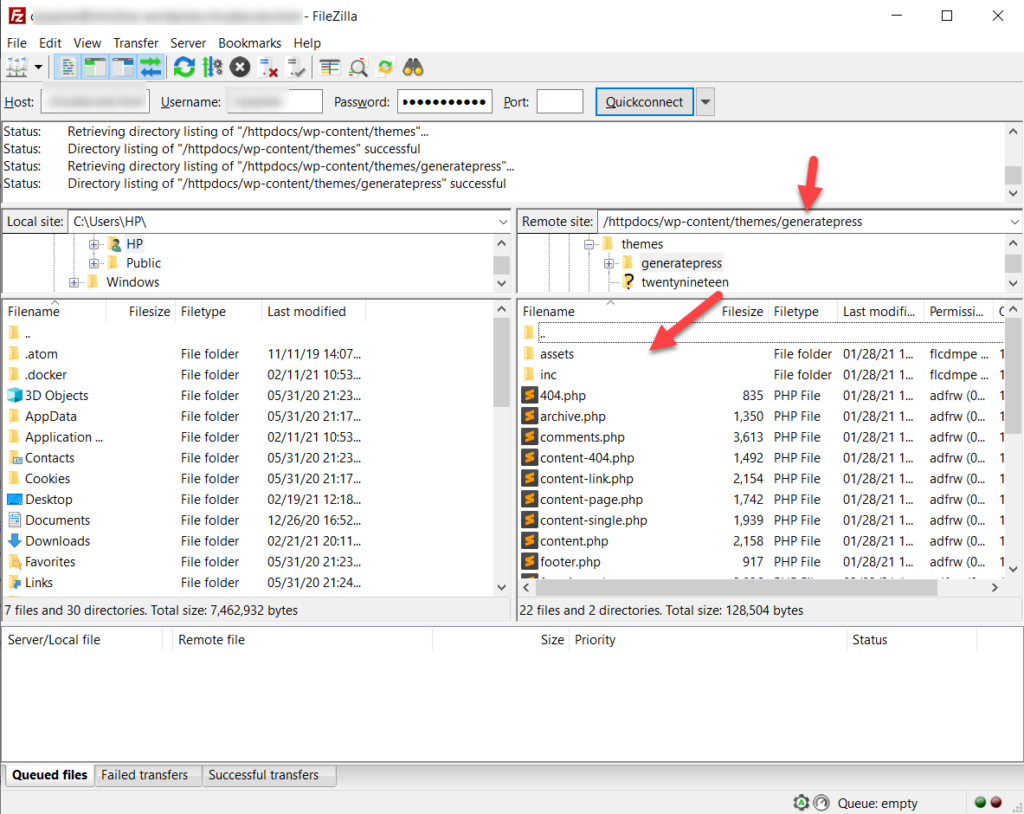
Task: Toggle processing of transfer queue
Action: 212,67
